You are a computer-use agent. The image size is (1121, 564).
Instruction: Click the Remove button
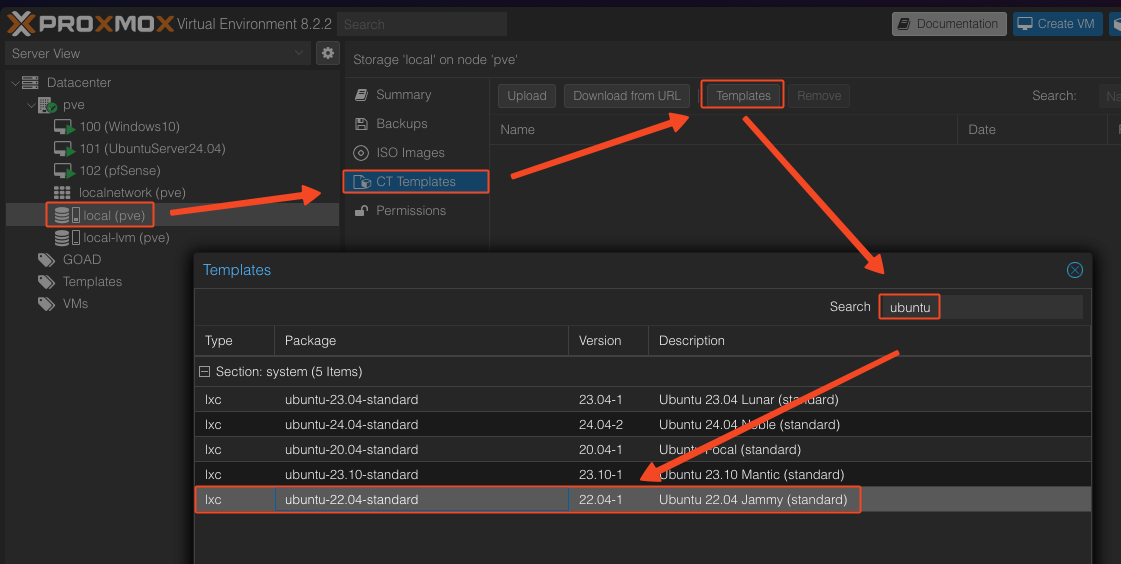[x=819, y=96]
